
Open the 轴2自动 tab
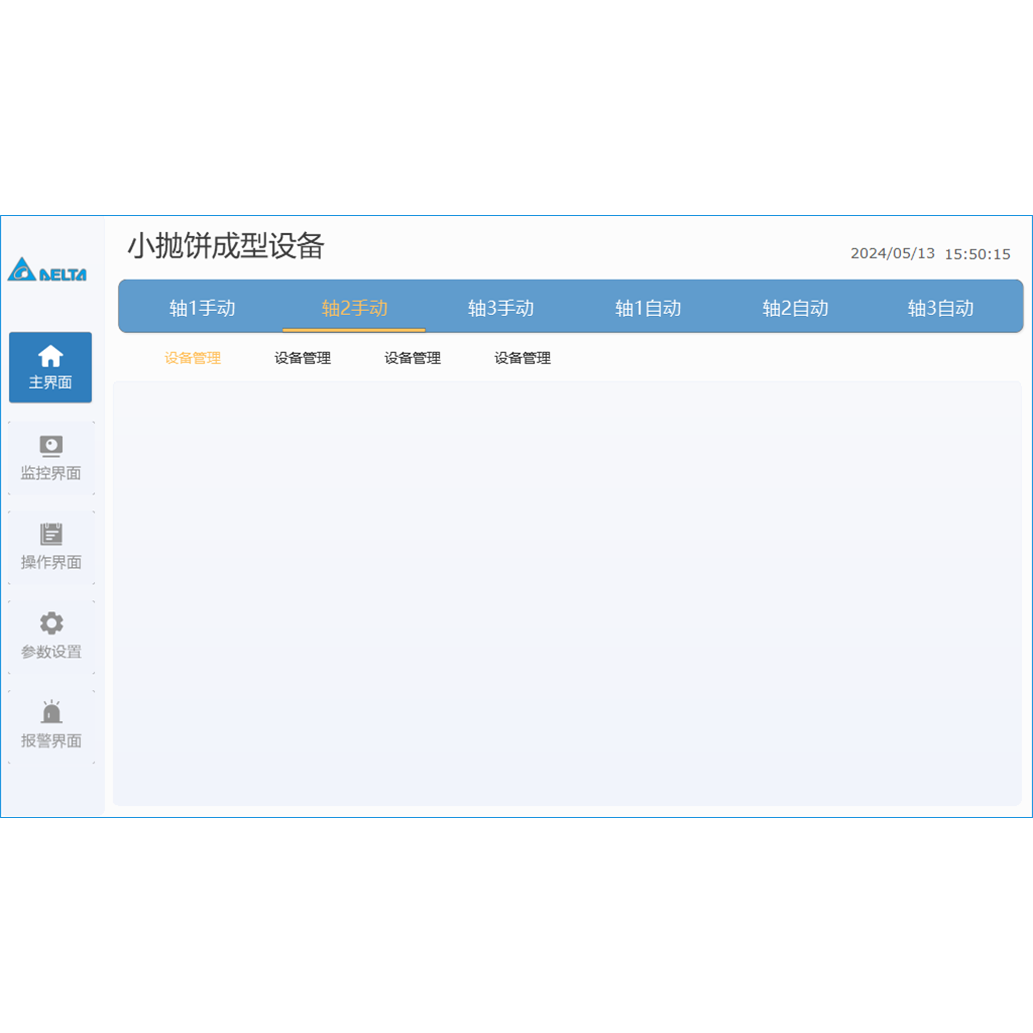coord(795,308)
